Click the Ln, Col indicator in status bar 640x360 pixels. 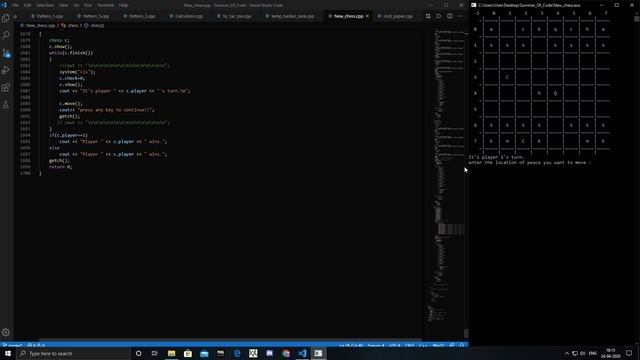click(351, 346)
